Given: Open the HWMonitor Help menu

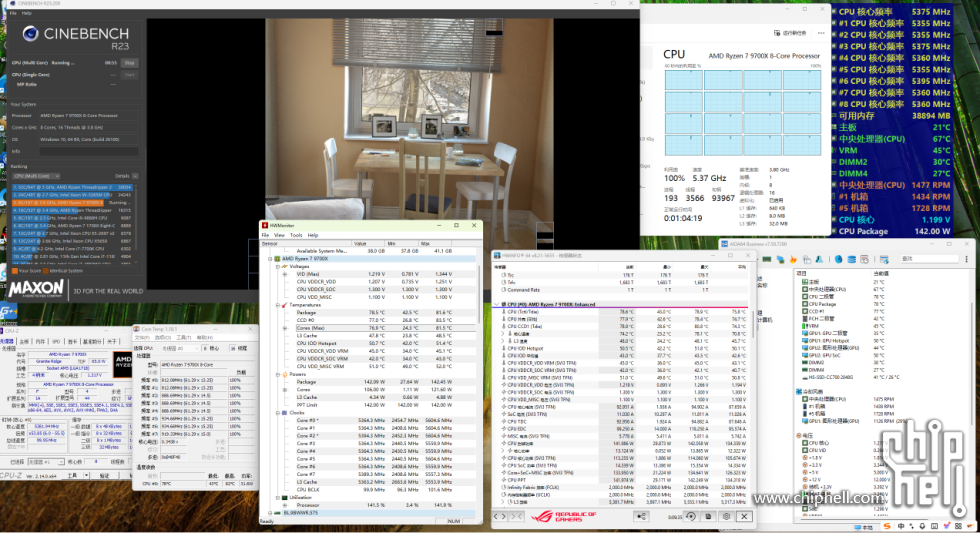Looking at the screenshot, I should tap(312, 236).
